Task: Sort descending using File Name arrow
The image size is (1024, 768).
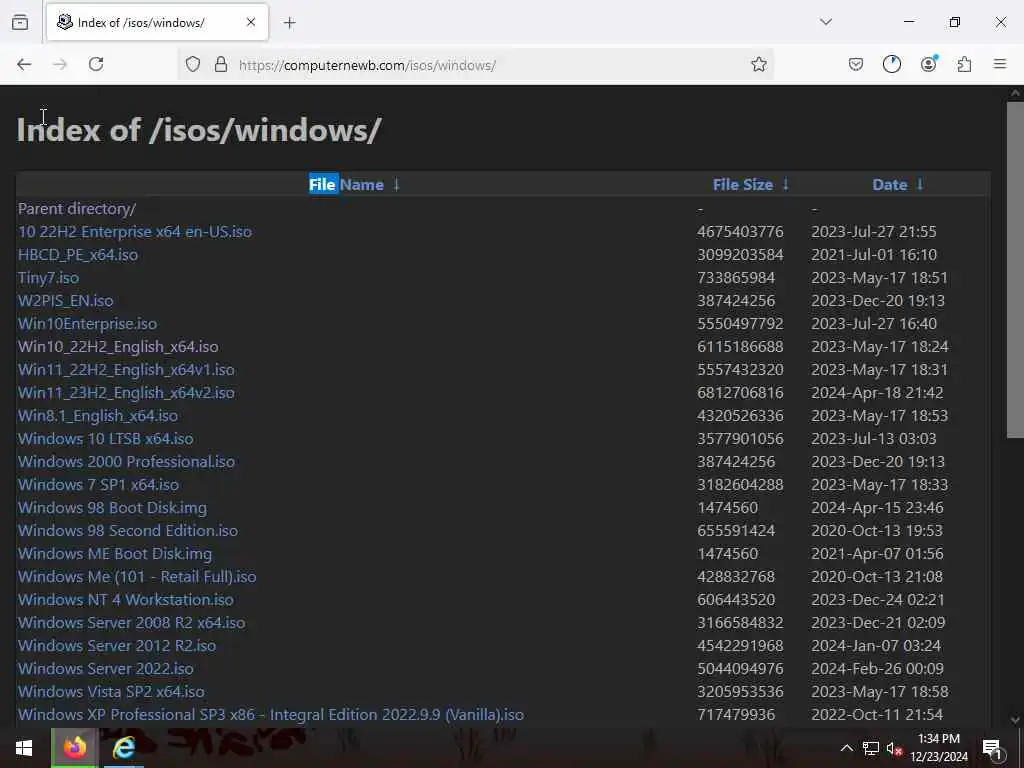Action: click(396, 185)
